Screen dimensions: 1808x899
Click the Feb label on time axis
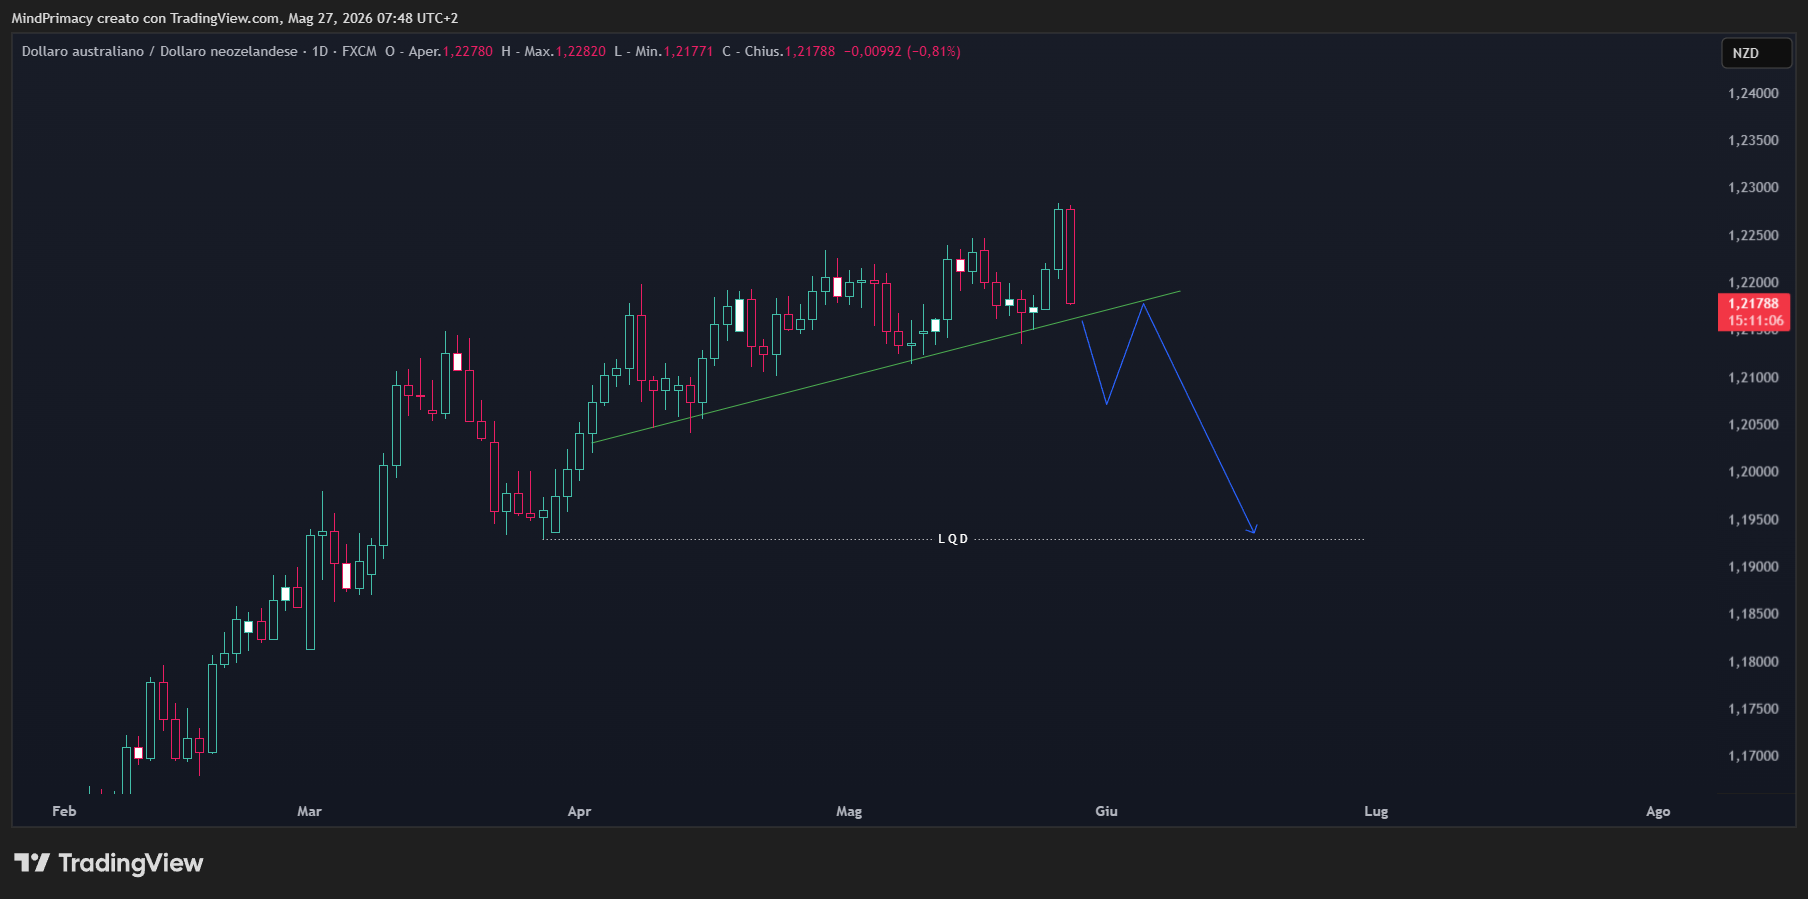64,811
